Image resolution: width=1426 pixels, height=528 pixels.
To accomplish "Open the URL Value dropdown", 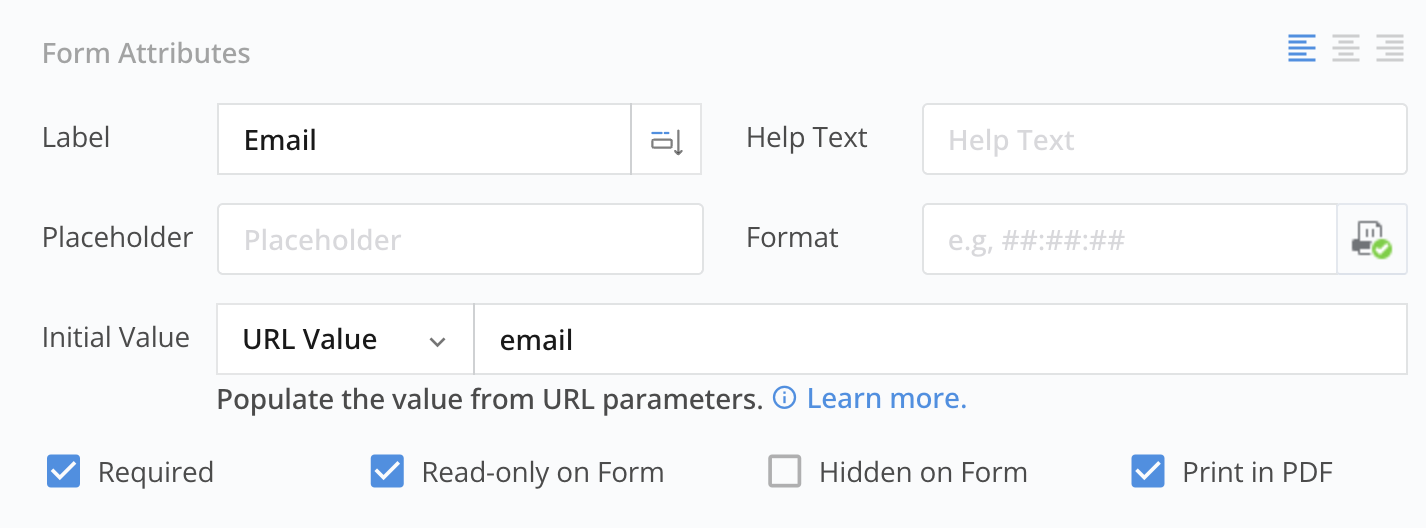I will tap(344, 340).
